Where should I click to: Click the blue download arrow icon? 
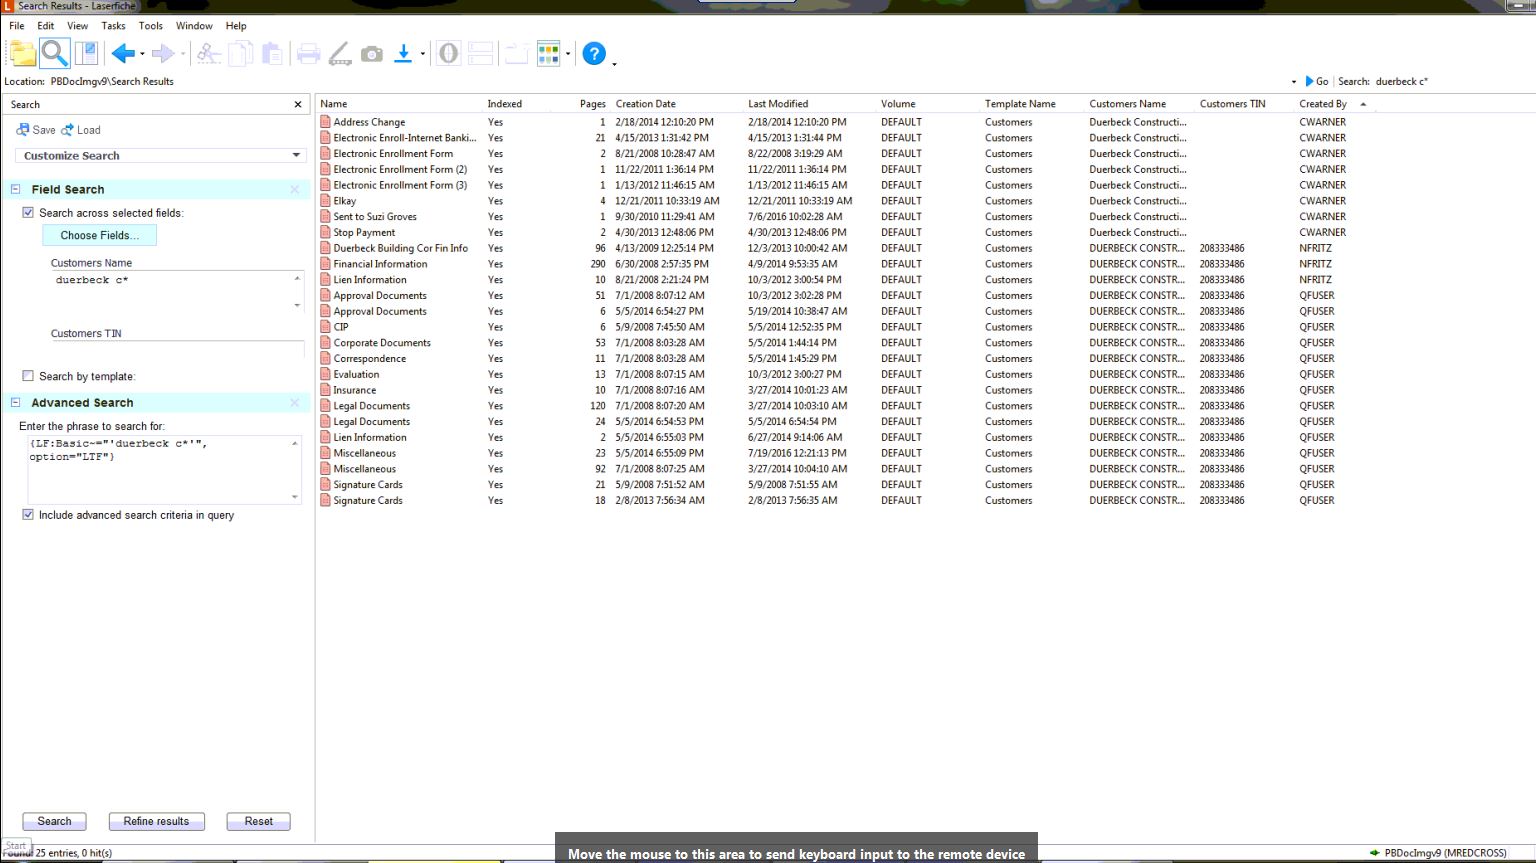click(403, 54)
